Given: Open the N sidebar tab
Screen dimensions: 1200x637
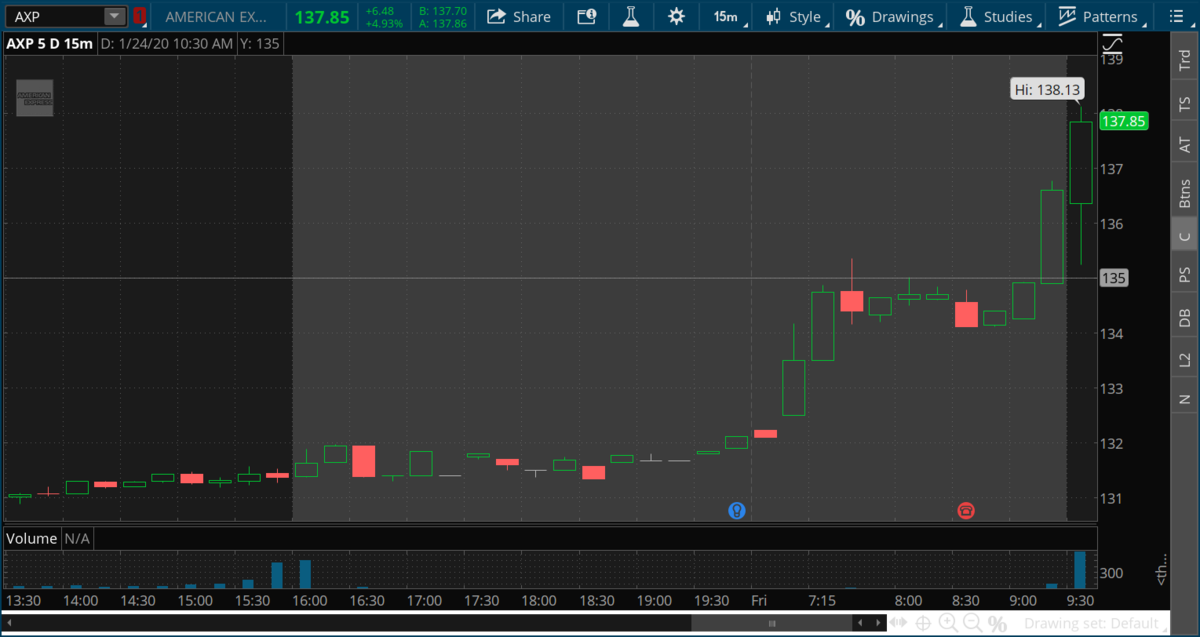Looking at the screenshot, I should point(1185,399).
